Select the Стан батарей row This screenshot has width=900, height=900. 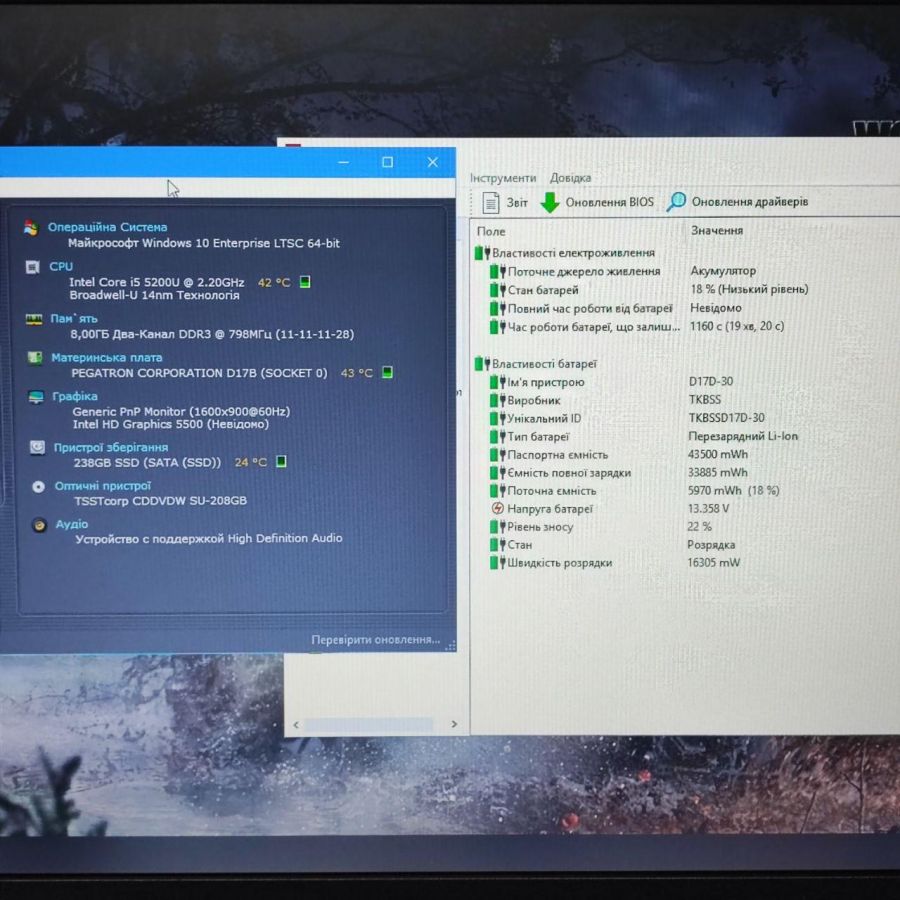(649, 289)
